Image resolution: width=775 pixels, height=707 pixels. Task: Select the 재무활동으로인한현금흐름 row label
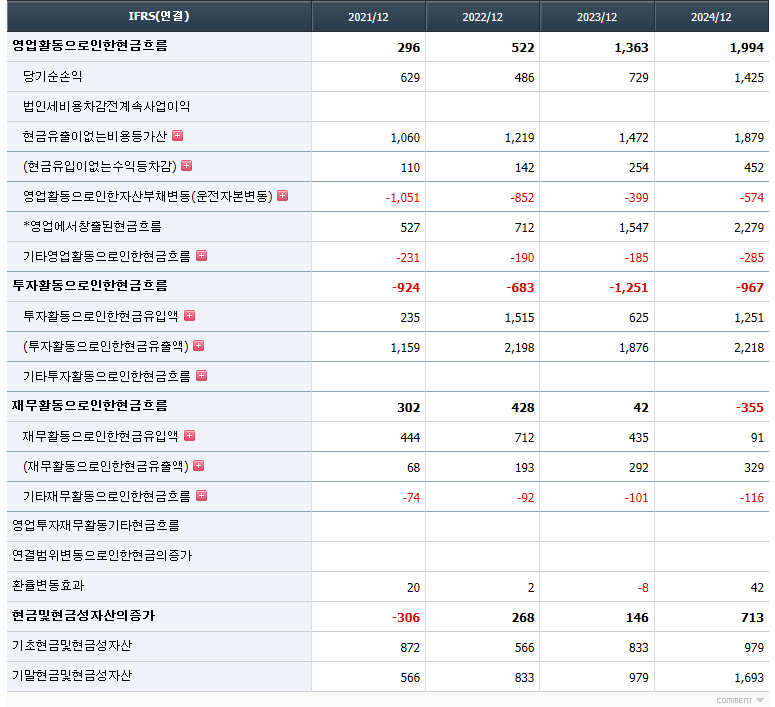(x=90, y=405)
